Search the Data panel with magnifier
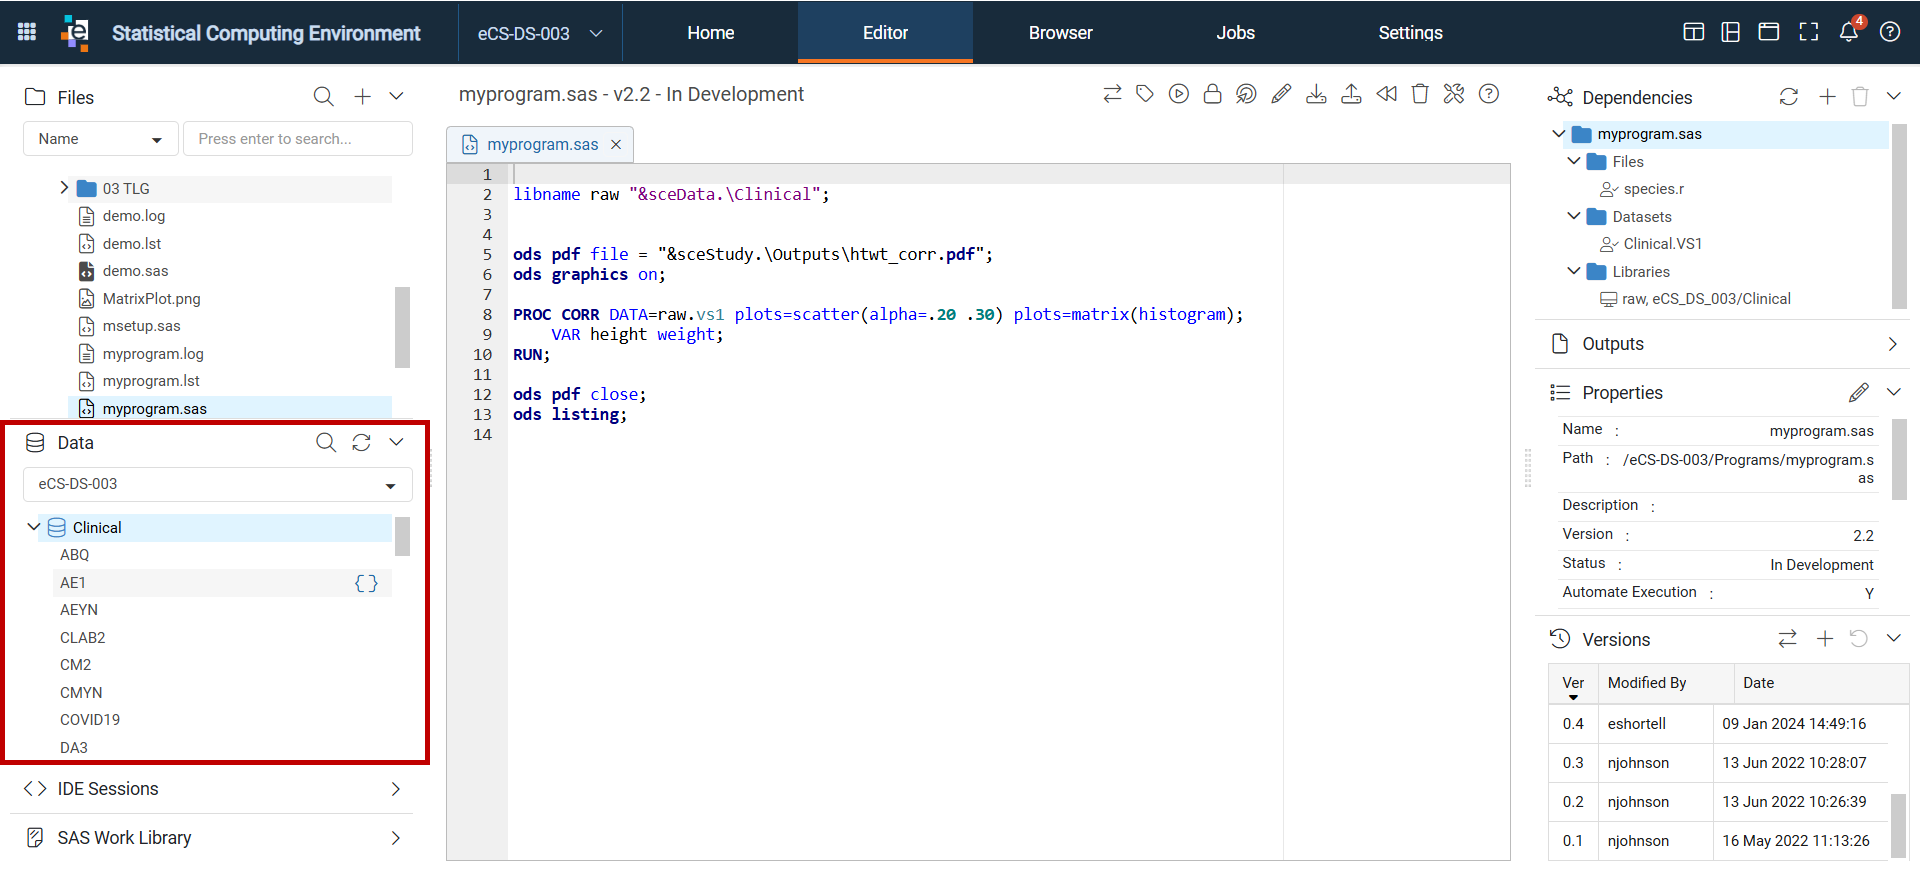Image resolution: width=1920 pixels, height=870 pixels. [x=326, y=442]
